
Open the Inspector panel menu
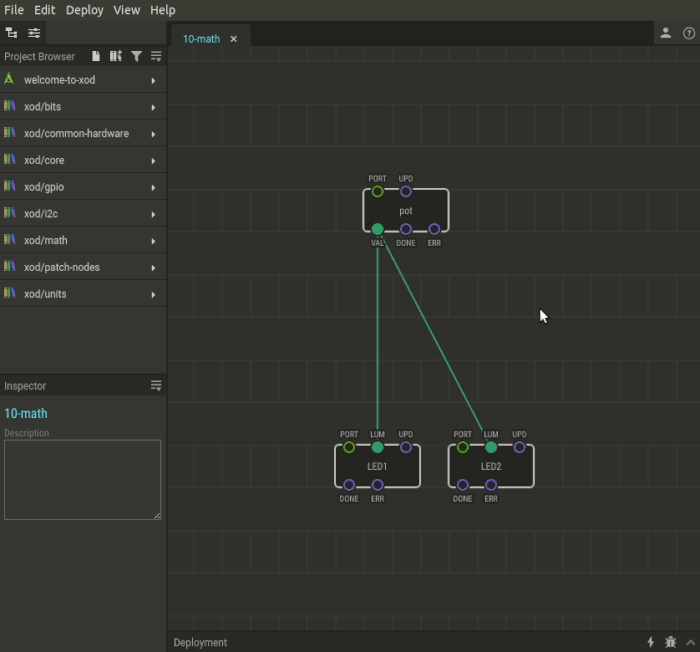156,385
